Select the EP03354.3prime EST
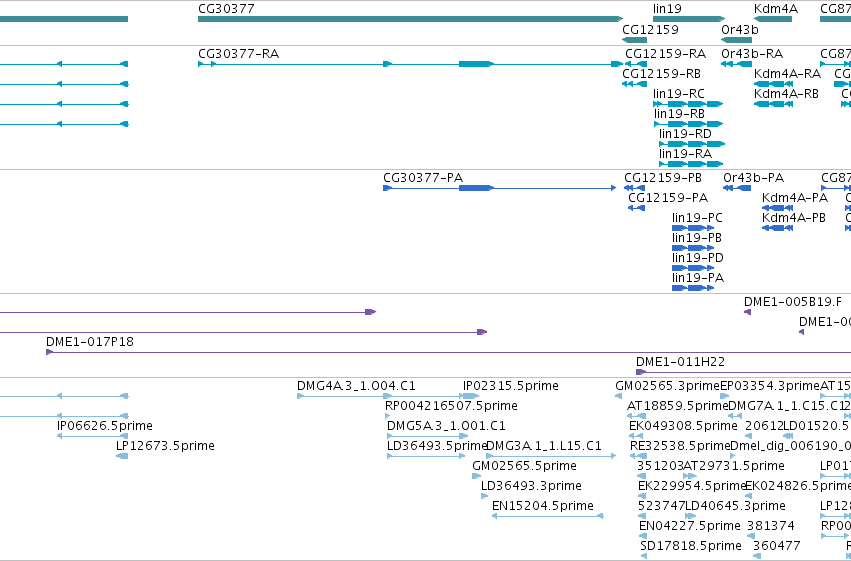Viewport: 851px width, 561px height. (724, 397)
